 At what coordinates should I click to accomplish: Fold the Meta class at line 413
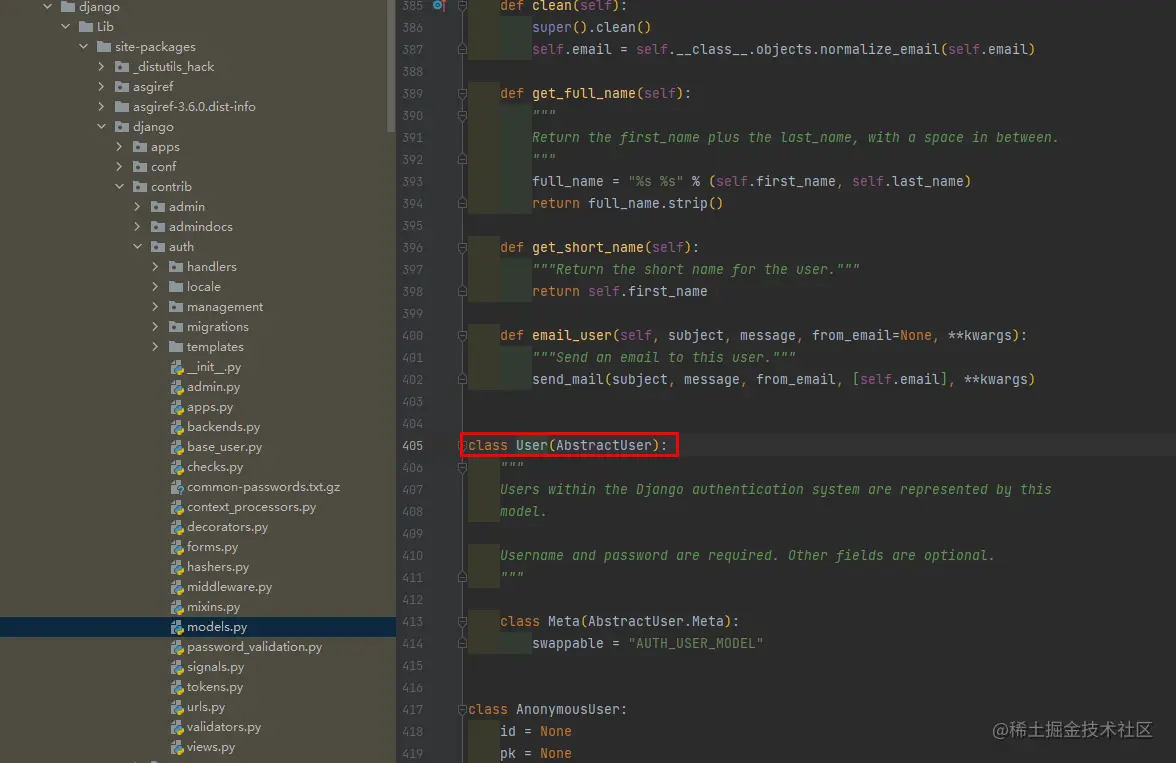click(x=462, y=622)
